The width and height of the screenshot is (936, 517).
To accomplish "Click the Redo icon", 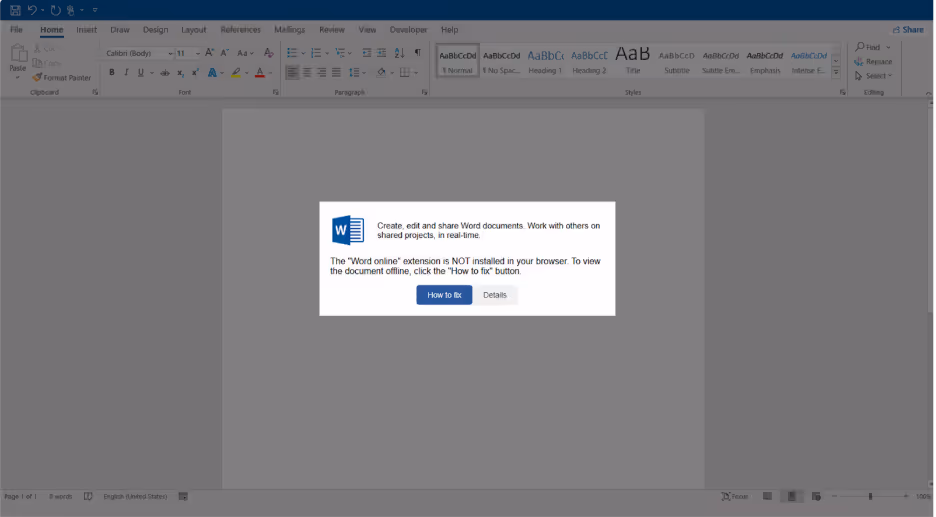I will click(56, 10).
